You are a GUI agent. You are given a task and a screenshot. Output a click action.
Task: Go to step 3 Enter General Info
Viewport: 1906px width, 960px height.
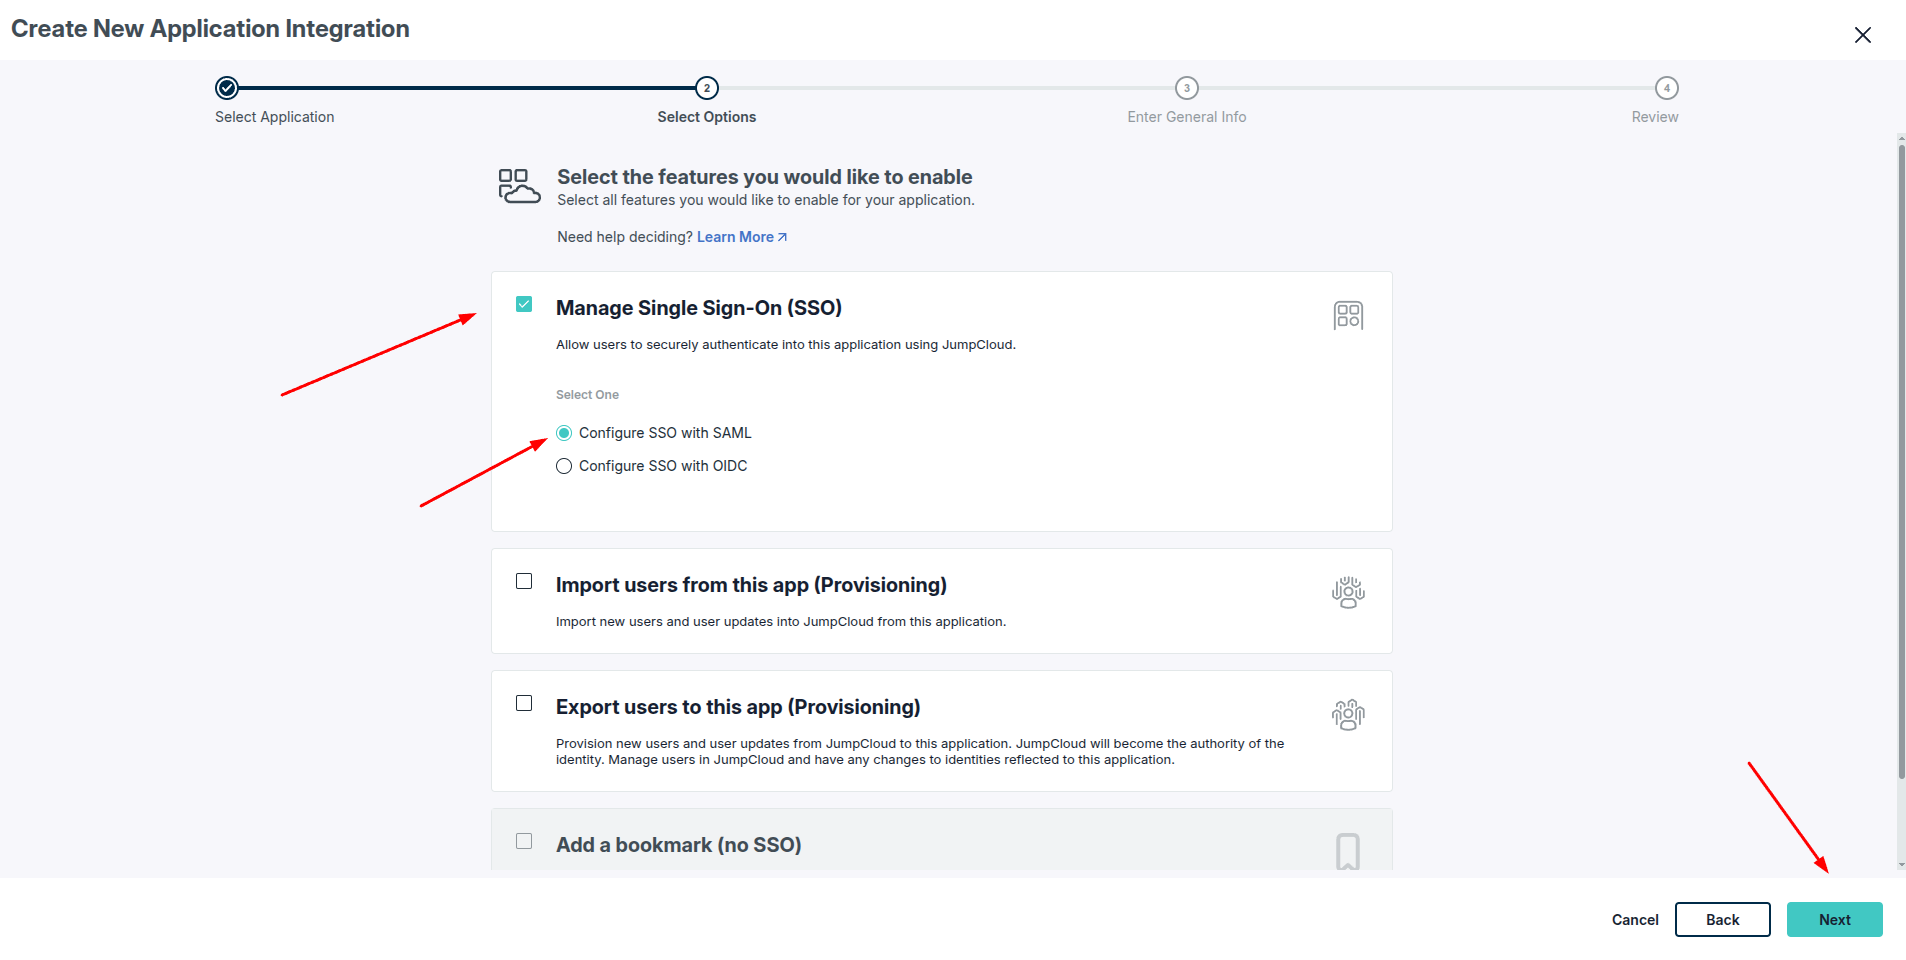coord(1187,88)
